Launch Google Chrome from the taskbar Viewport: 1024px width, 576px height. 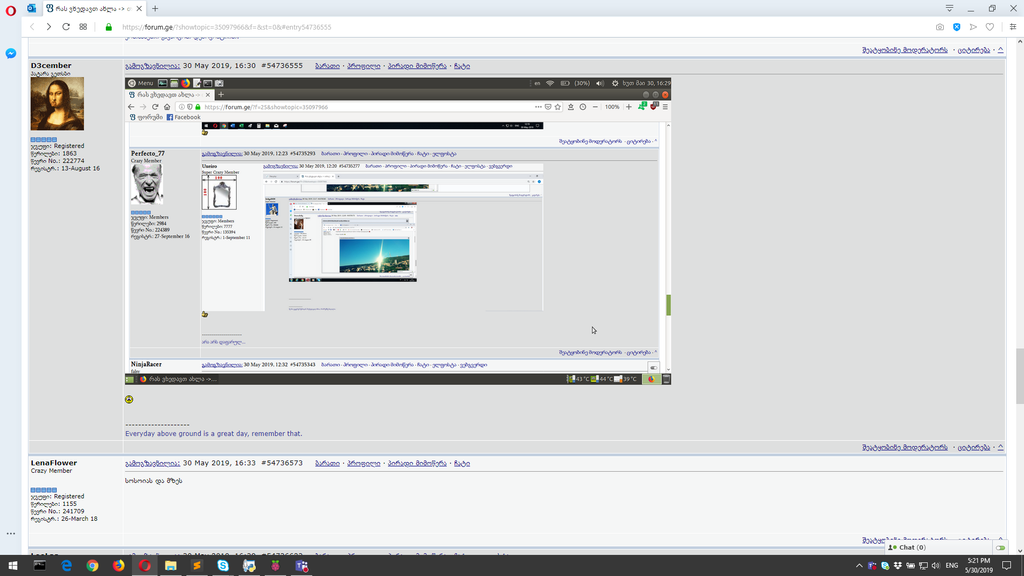tap(92, 566)
